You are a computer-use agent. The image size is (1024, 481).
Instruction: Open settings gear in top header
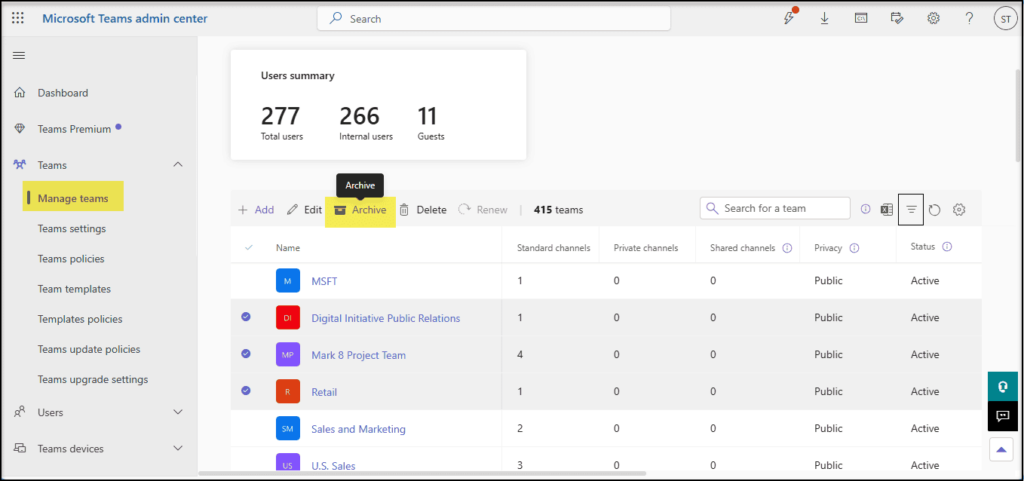933,18
